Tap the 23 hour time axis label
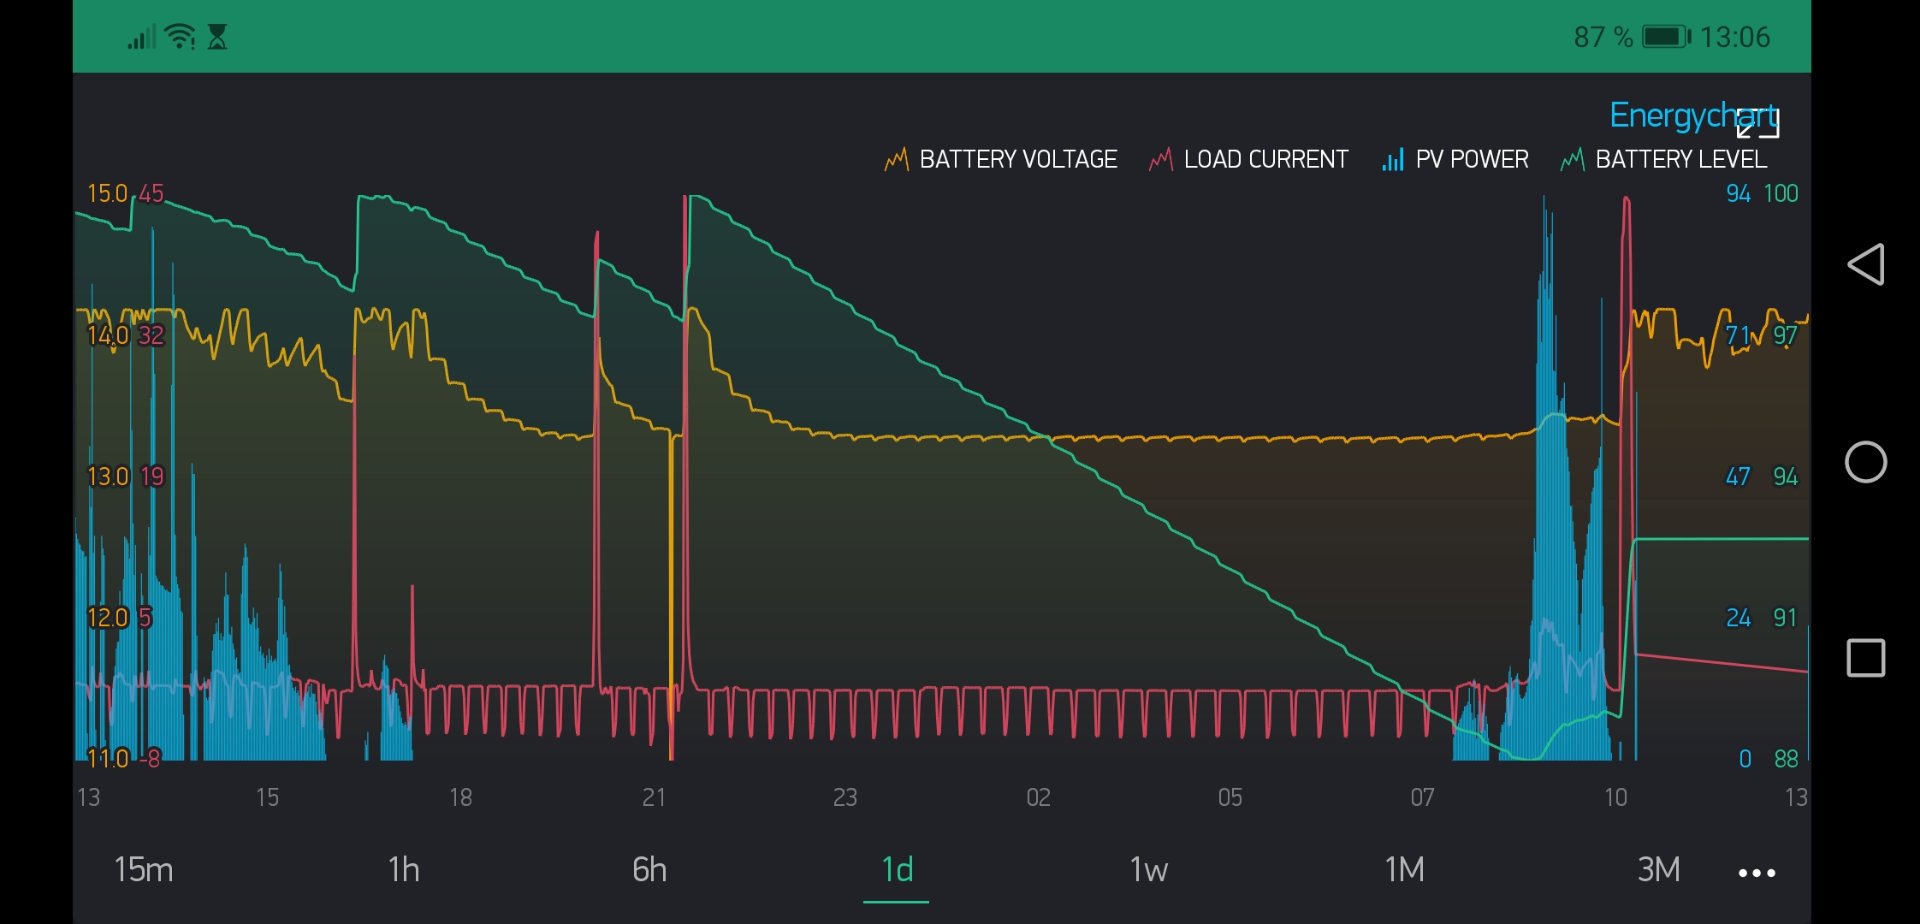The width and height of the screenshot is (1920, 924). pyautogui.click(x=845, y=797)
